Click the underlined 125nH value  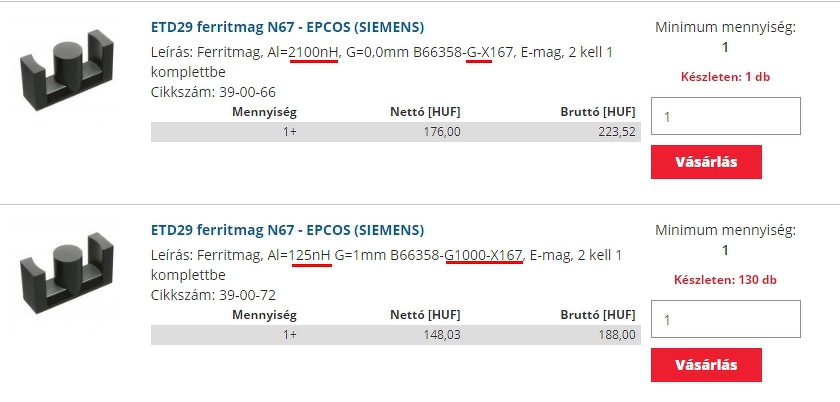(310, 255)
